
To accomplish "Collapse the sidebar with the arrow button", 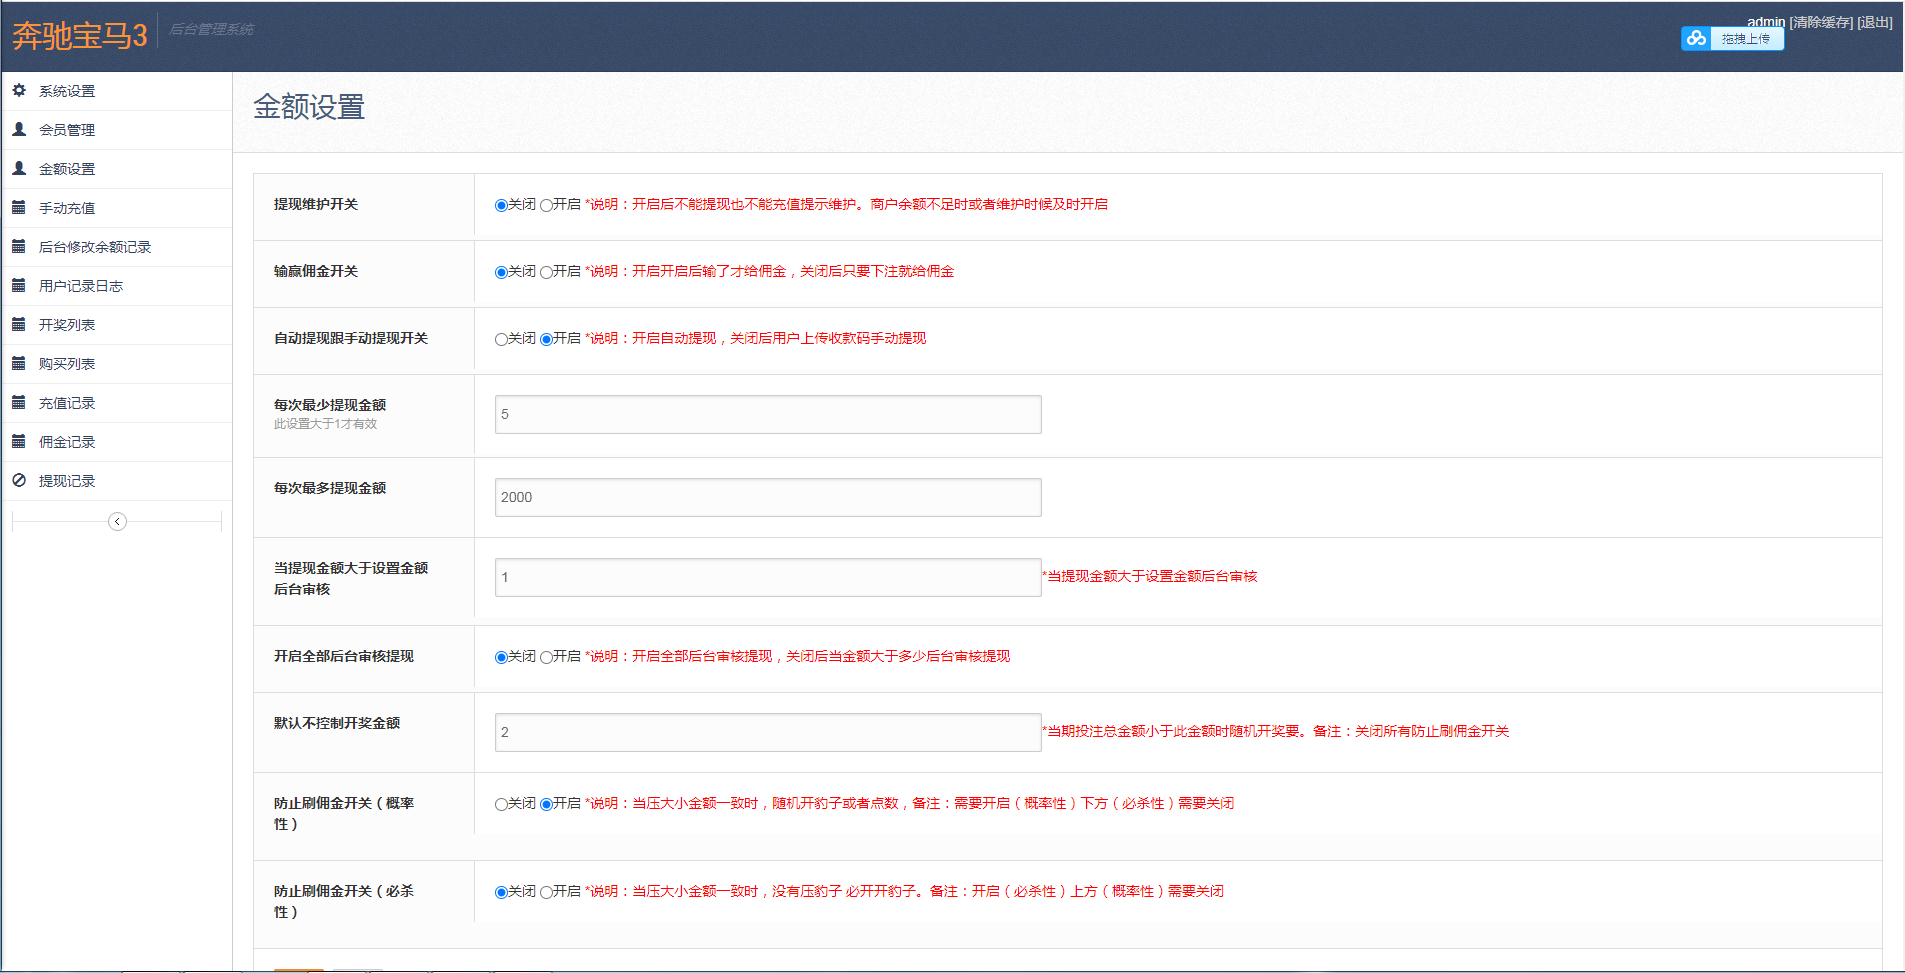I will click(117, 521).
